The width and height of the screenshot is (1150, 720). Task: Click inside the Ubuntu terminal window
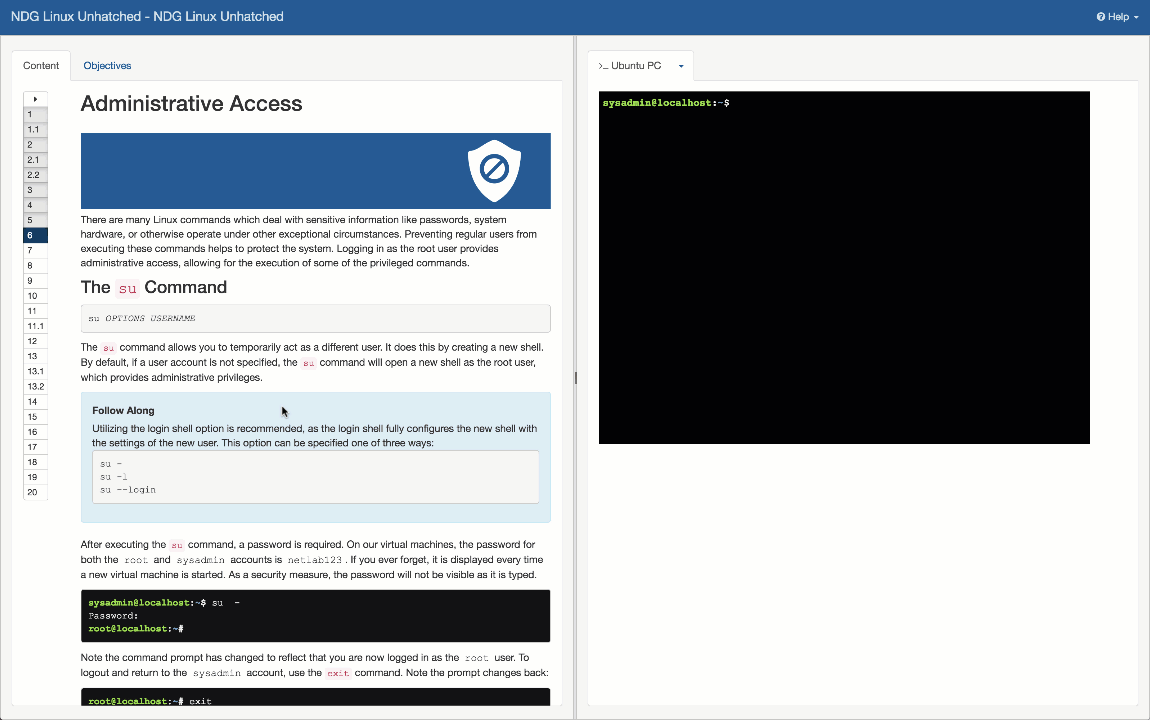844,268
